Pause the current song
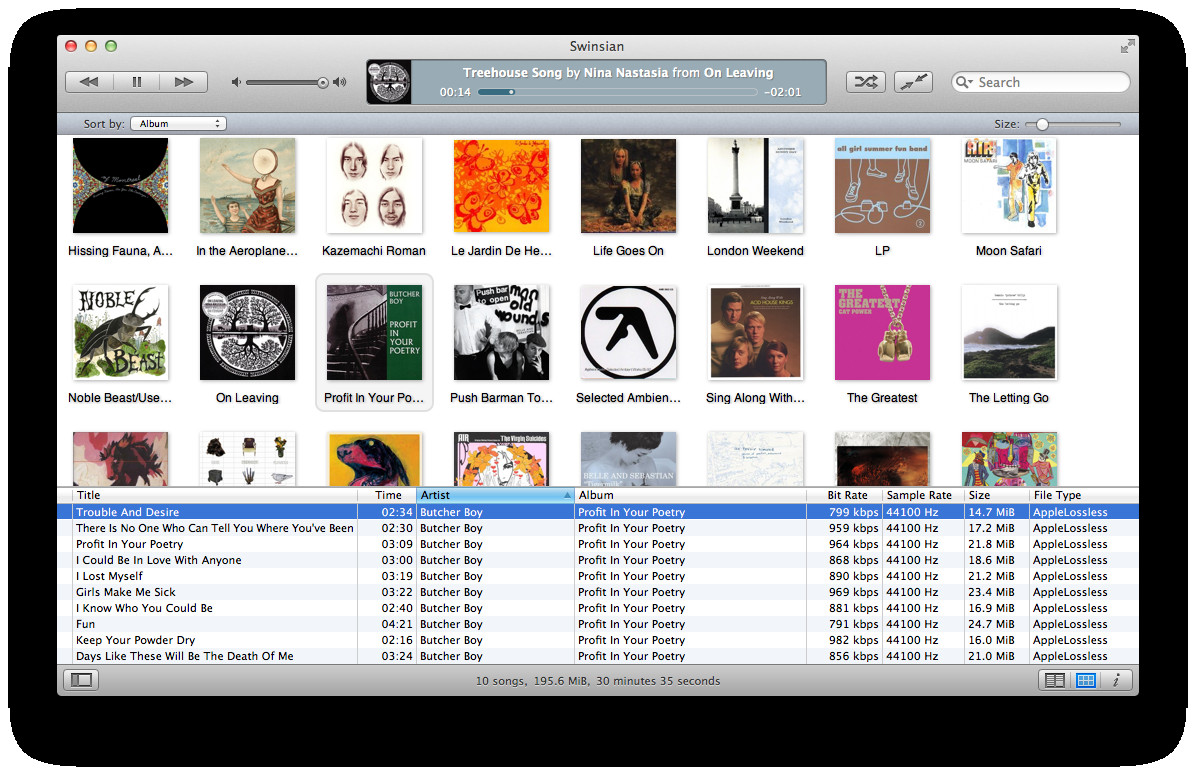 (137, 82)
